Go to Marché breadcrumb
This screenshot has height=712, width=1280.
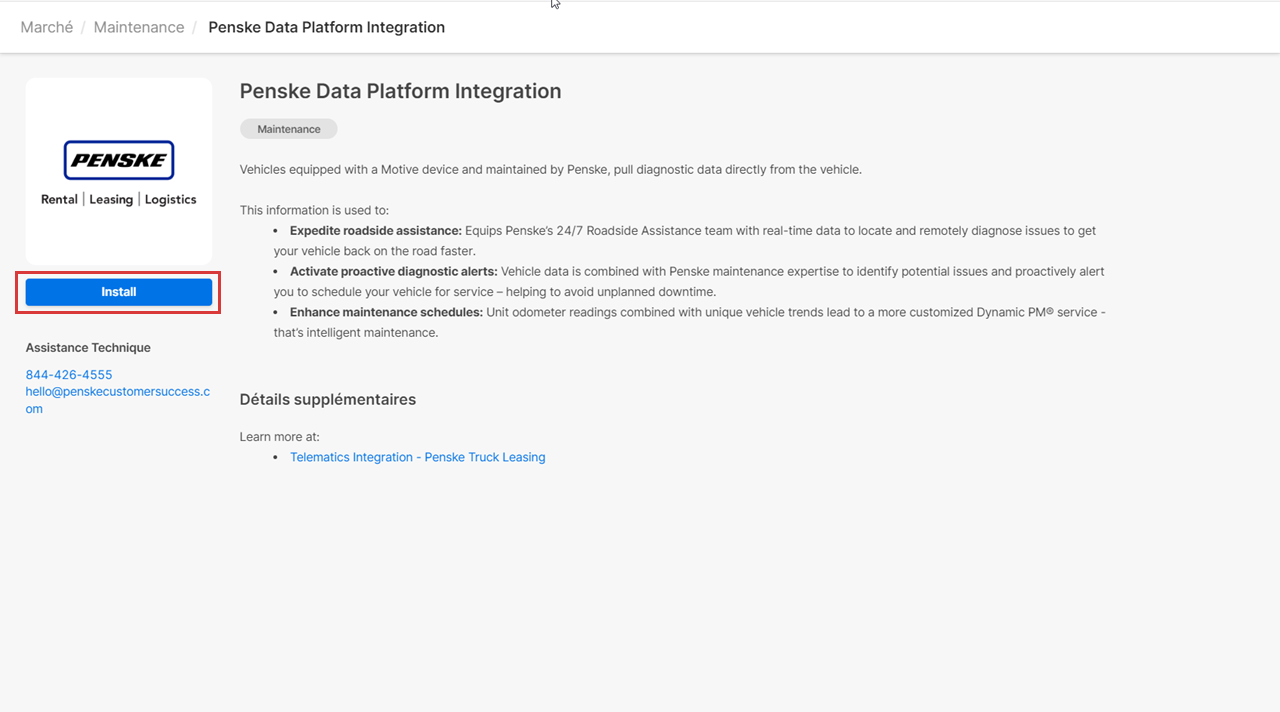coord(47,27)
